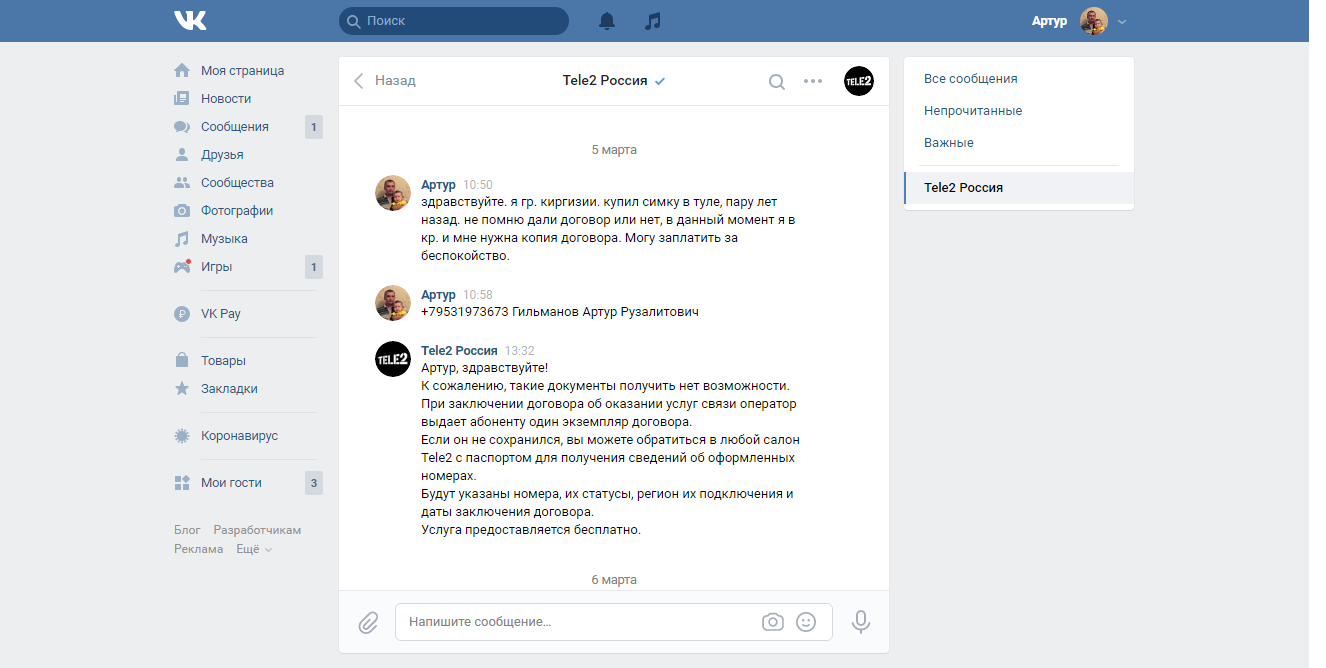Open the three-dot conversation actions menu
1326x668 pixels.
click(x=813, y=81)
